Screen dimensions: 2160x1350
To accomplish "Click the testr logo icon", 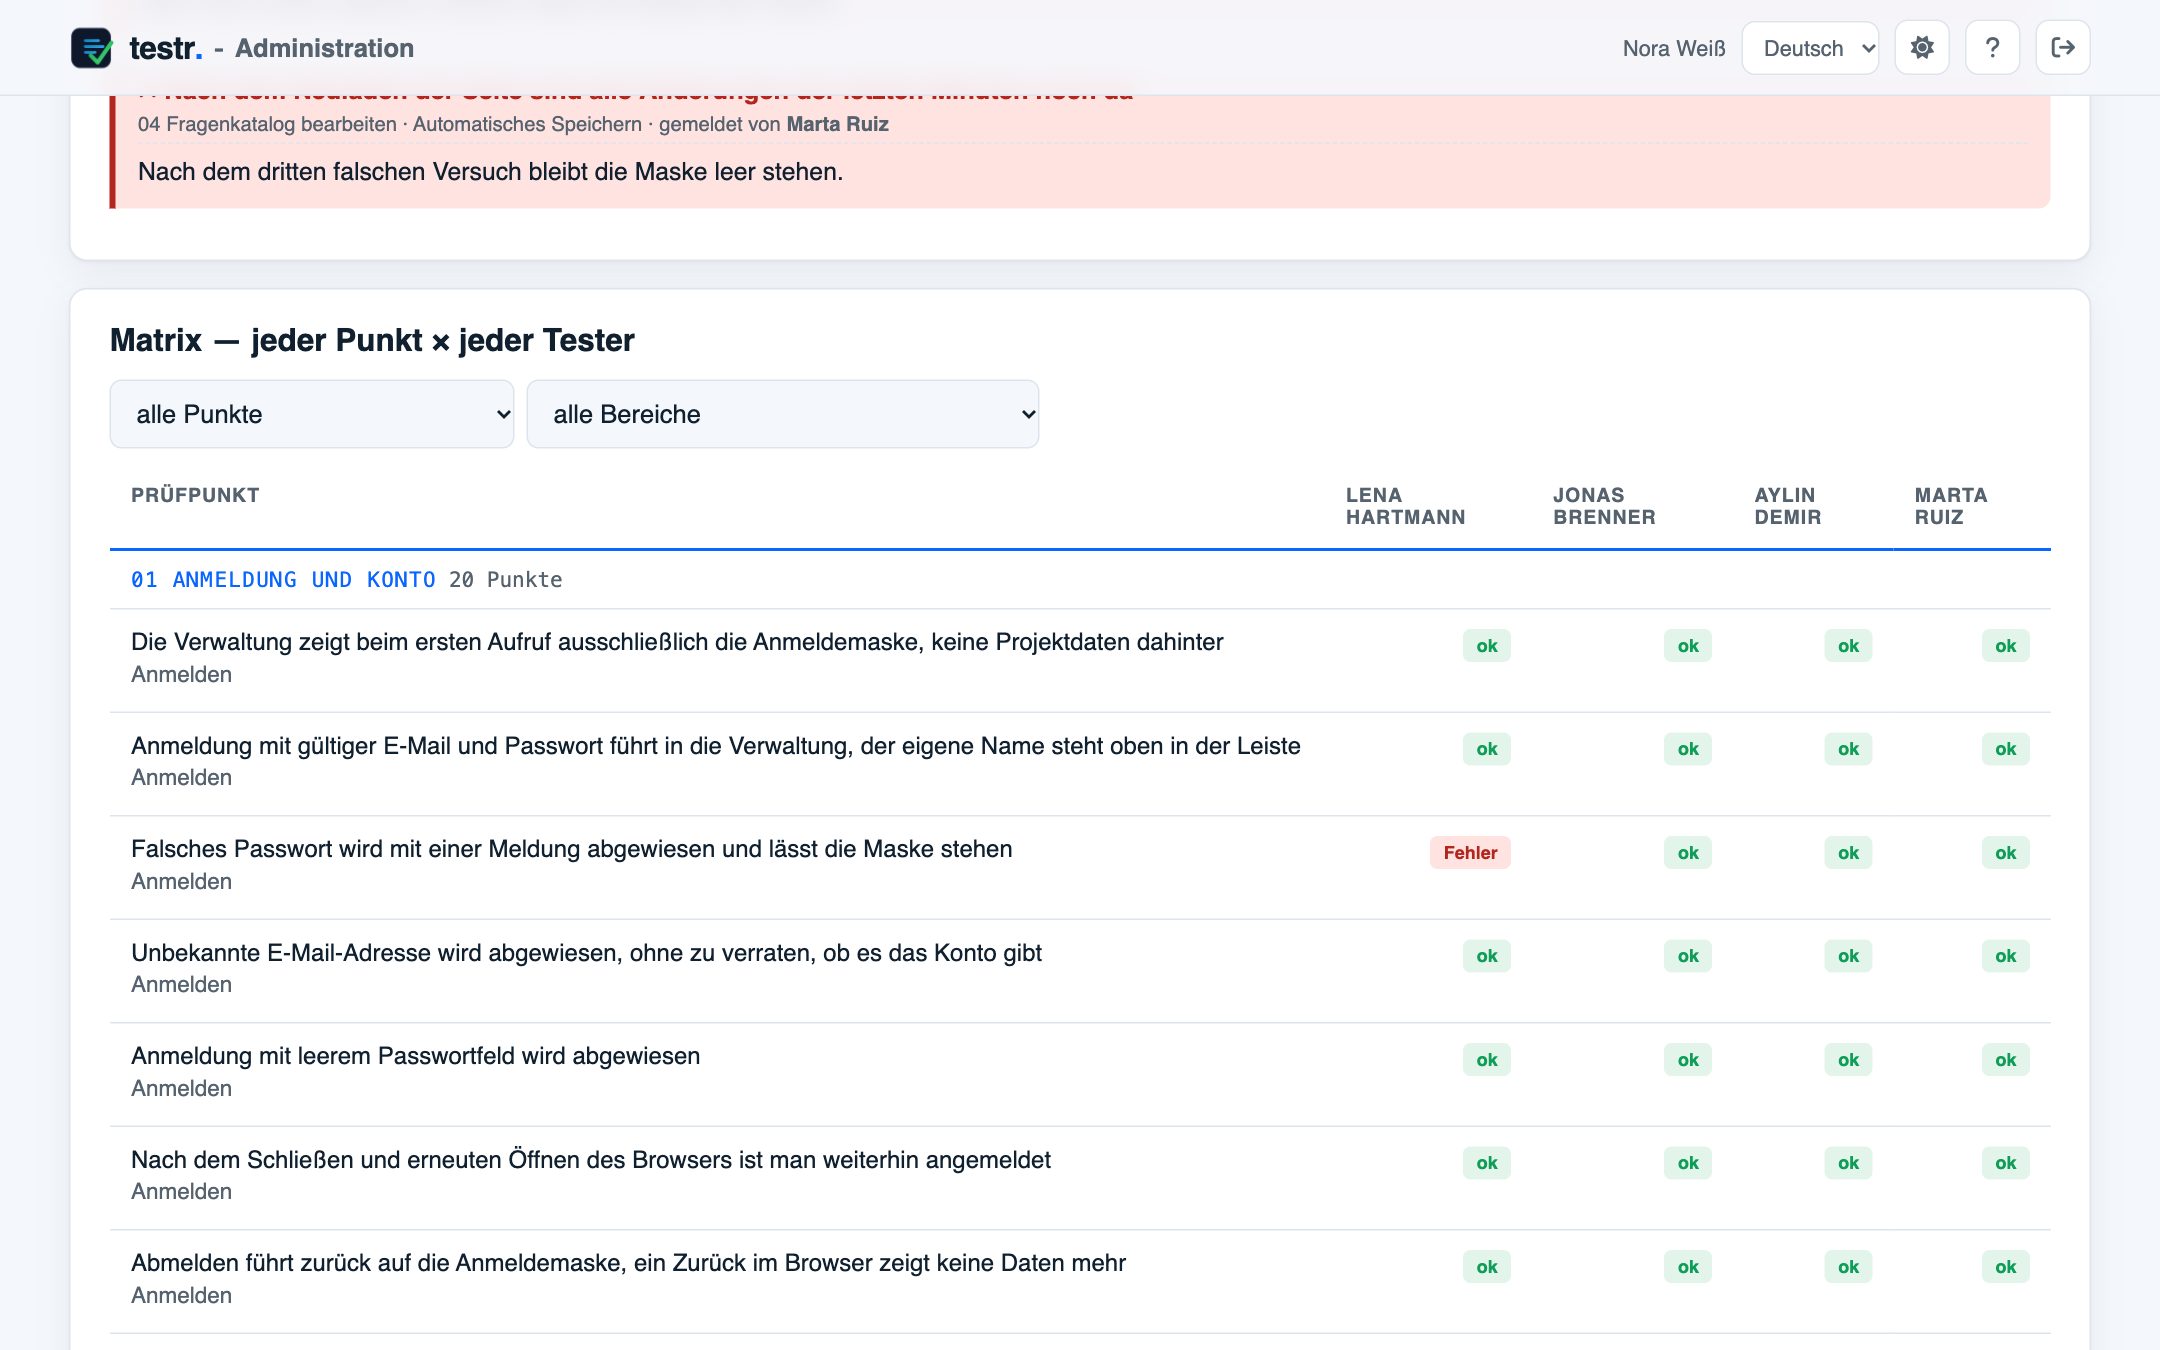I will [x=91, y=48].
